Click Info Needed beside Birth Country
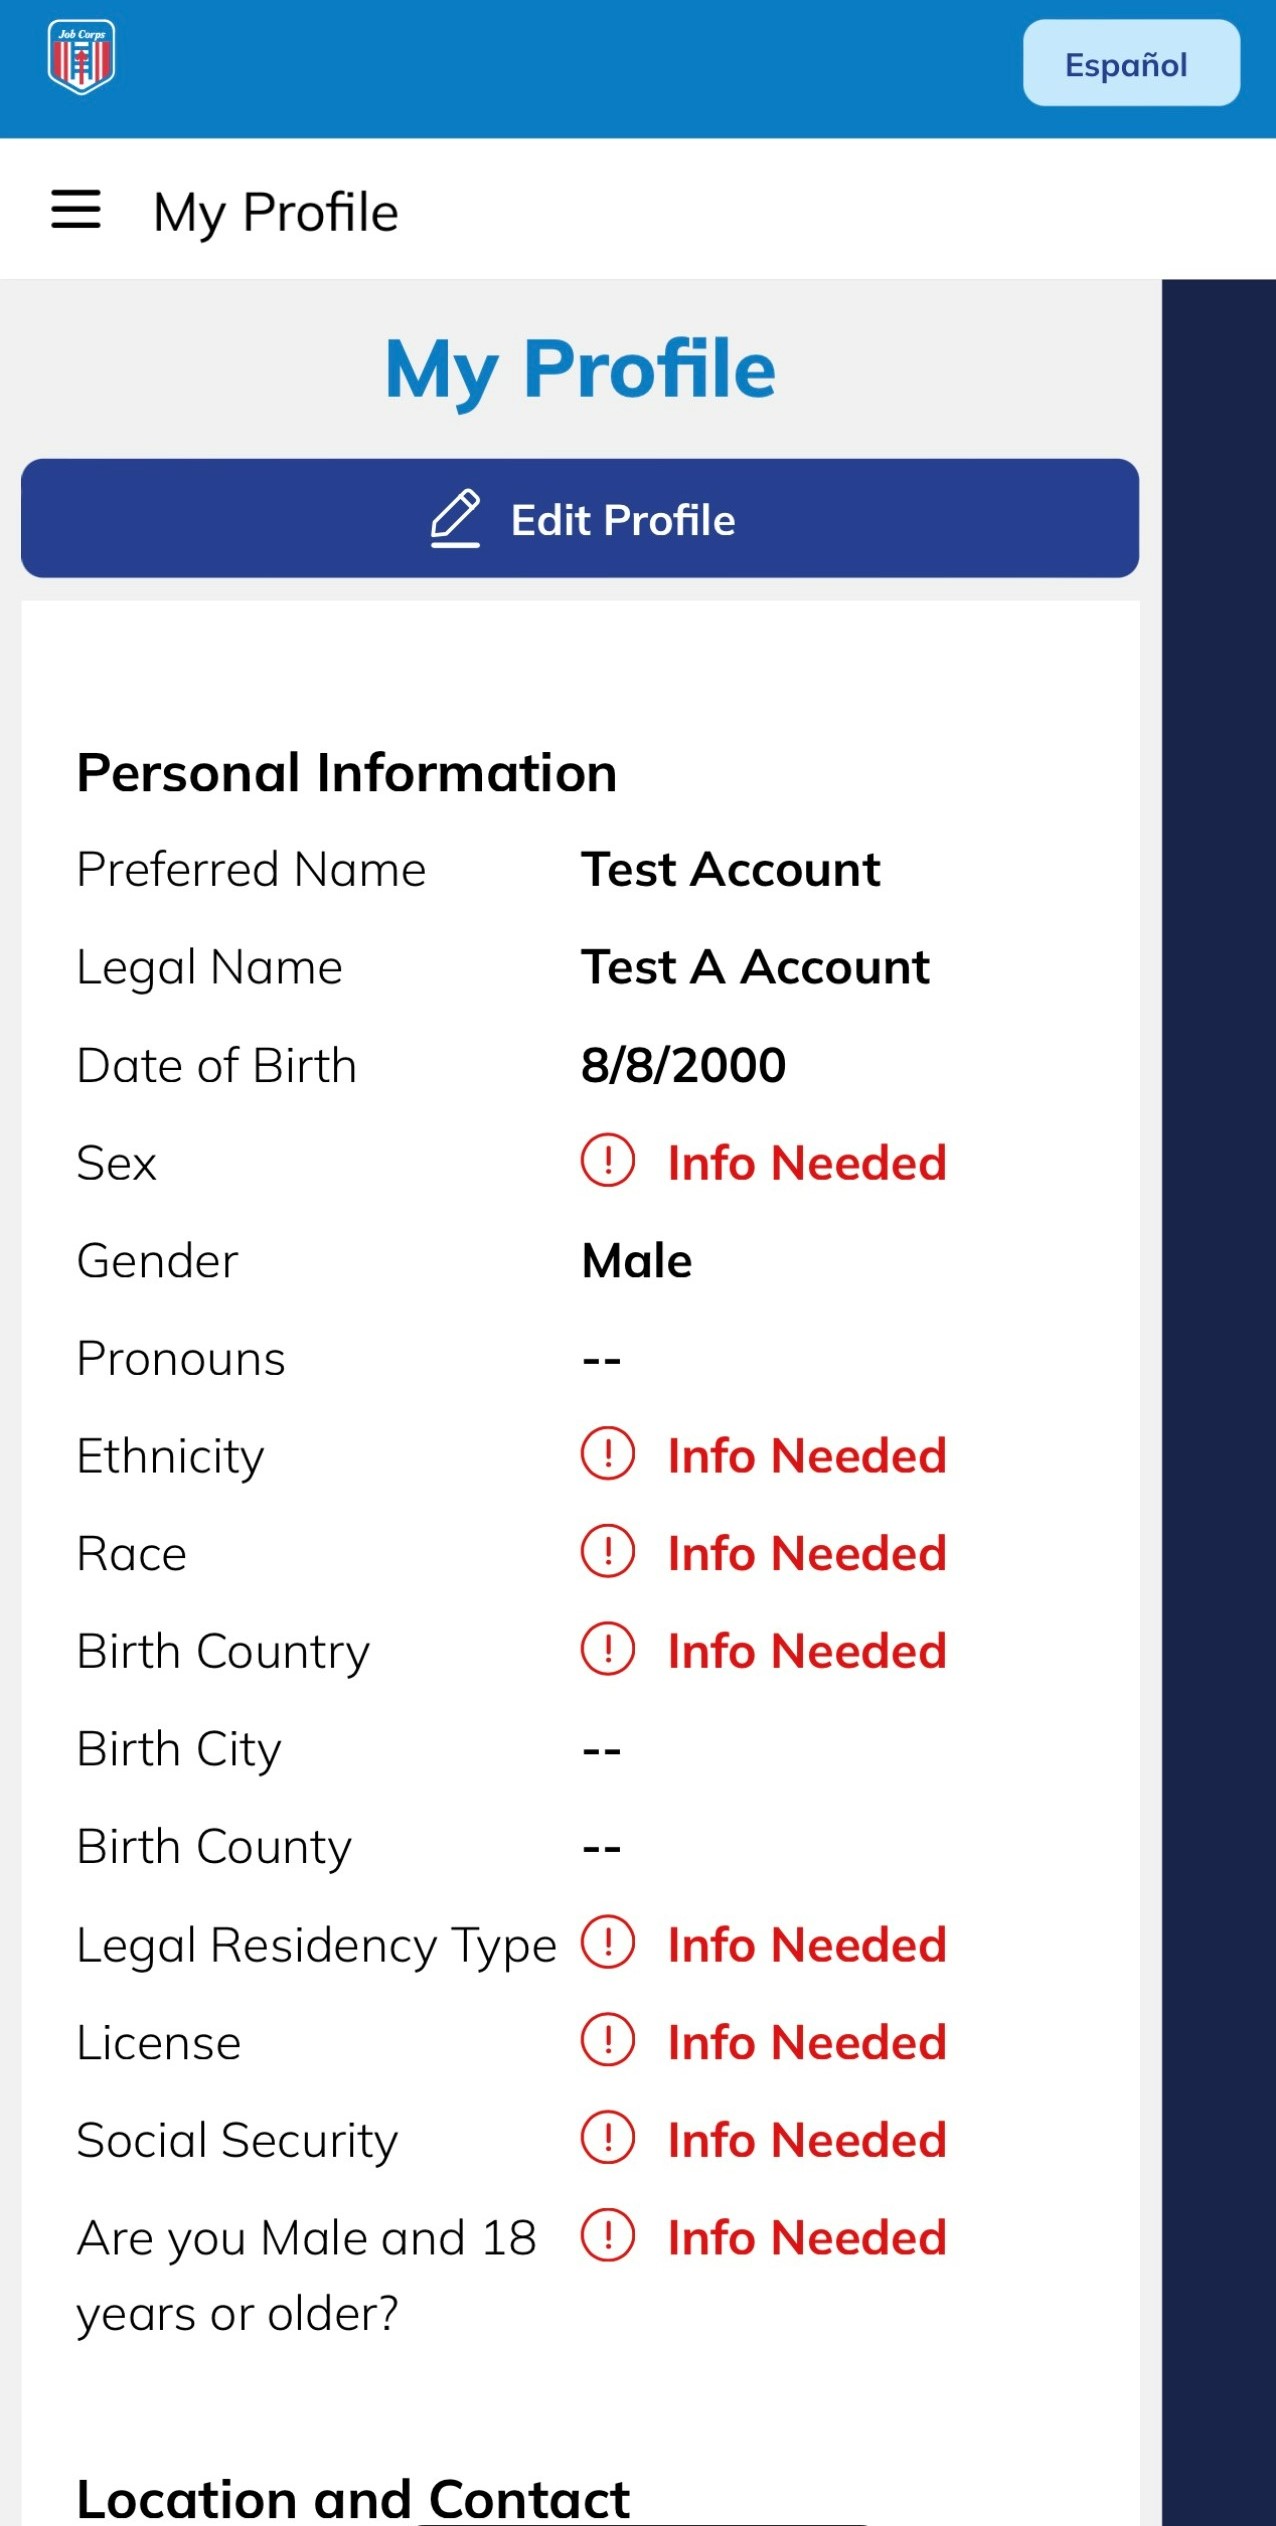The height and width of the screenshot is (2526, 1276). tap(805, 1651)
